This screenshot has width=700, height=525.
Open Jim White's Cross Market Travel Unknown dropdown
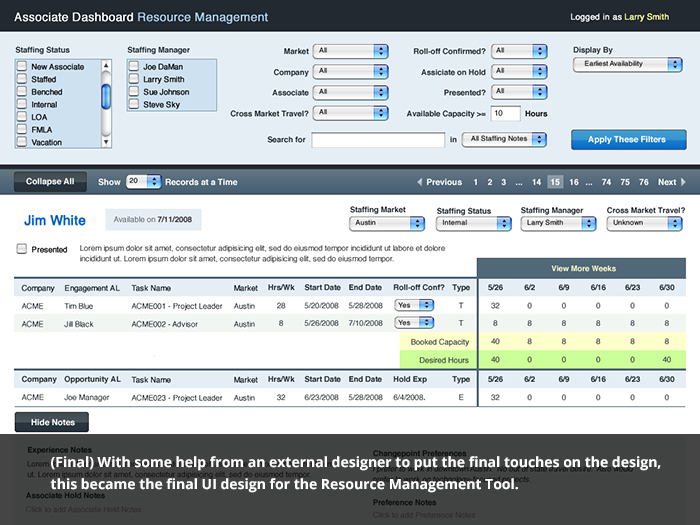tap(645, 223)
